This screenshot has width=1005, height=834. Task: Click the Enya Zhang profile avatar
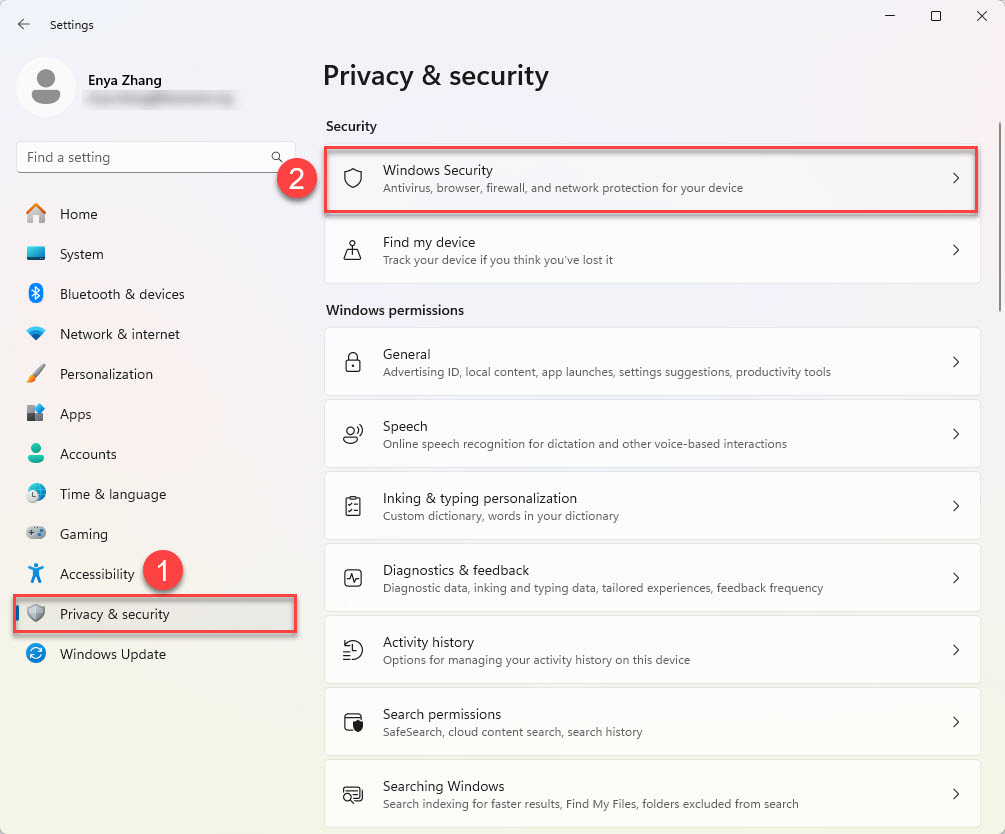click(45, 87)
